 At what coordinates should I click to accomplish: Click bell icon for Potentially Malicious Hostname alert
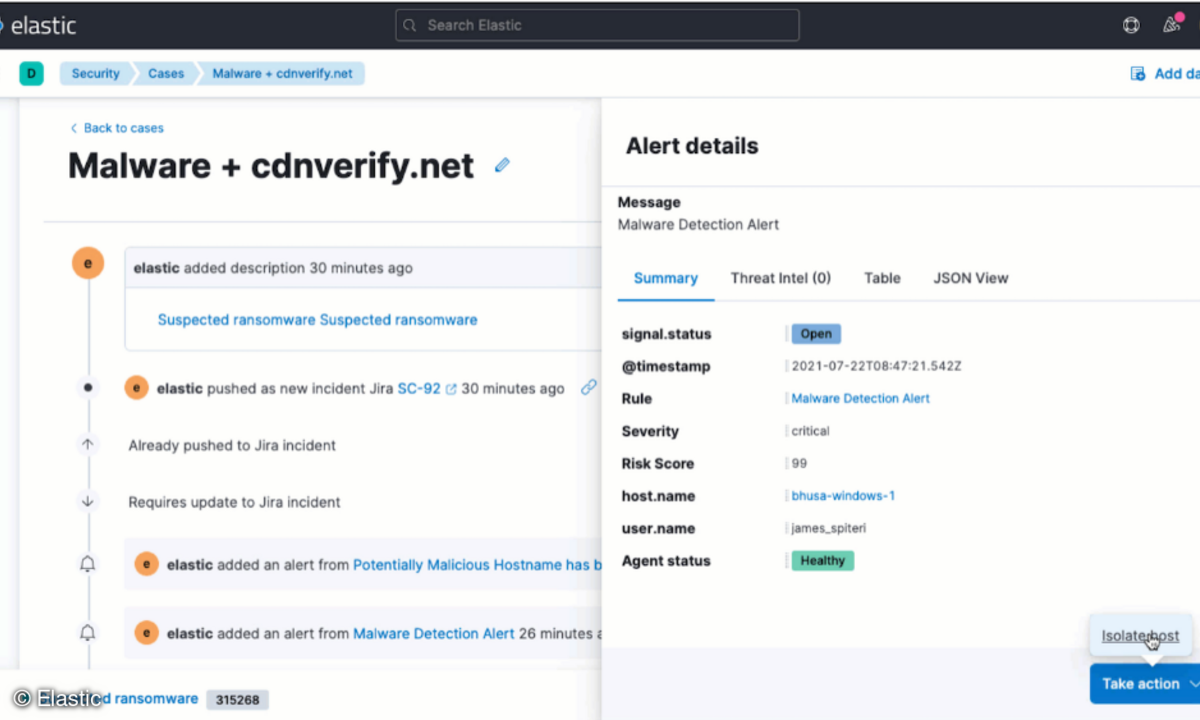pyautogui.click(x=88, y=565)
